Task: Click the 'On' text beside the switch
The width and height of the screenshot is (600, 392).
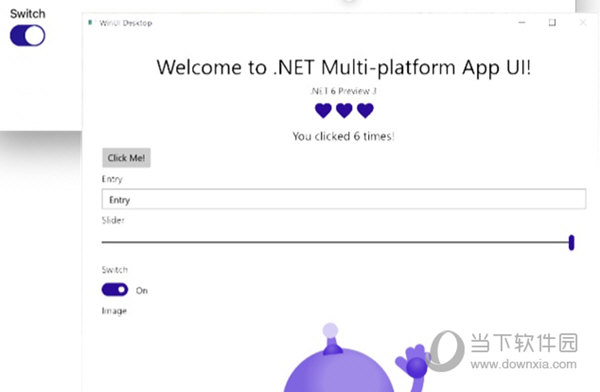Action: click(142, 291)
